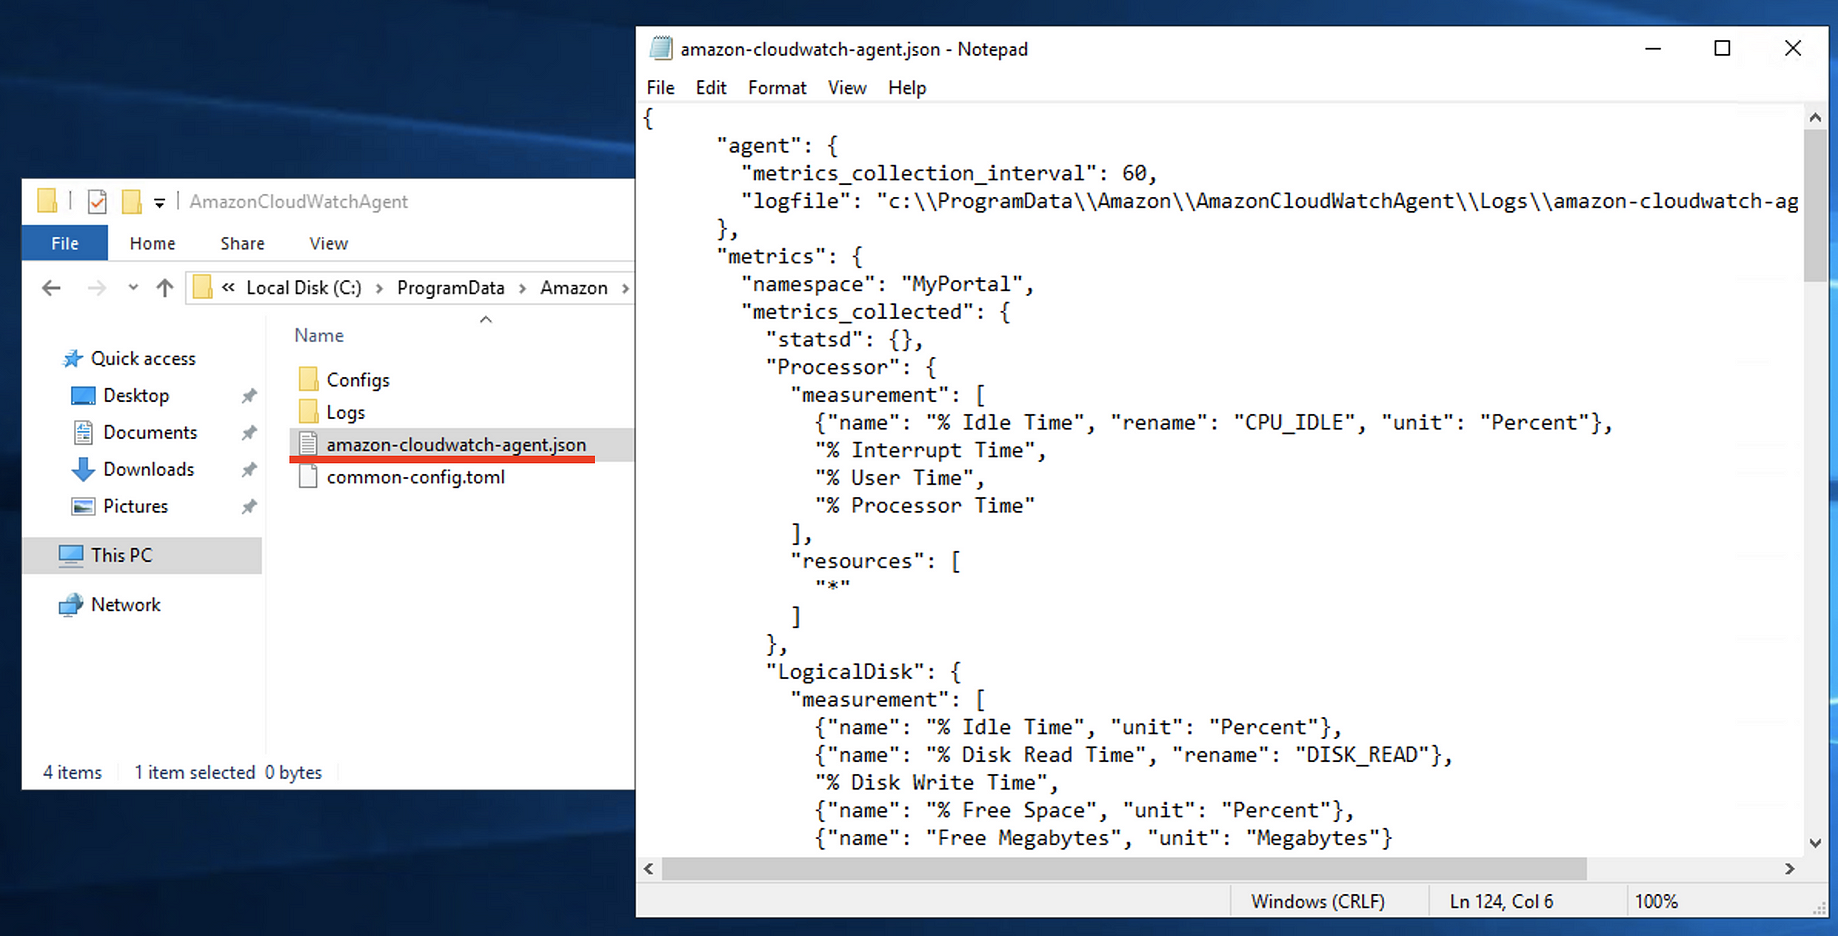Select Local Disk (C:) in address bar
This screenshot has height=936, width=1838.
pyautogui.click(x=304, y=288)
